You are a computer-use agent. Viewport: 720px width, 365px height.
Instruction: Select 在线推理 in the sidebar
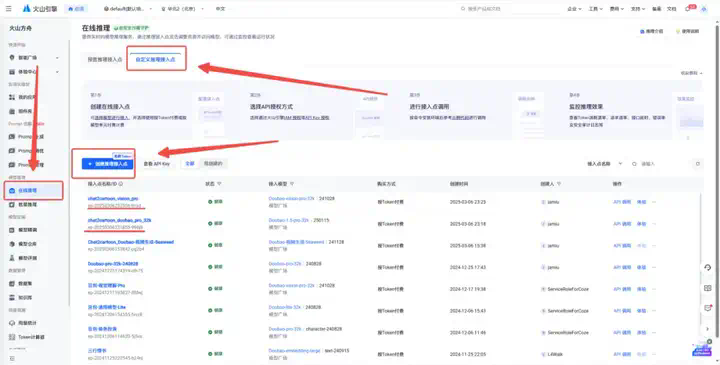(x=34, y=191)
